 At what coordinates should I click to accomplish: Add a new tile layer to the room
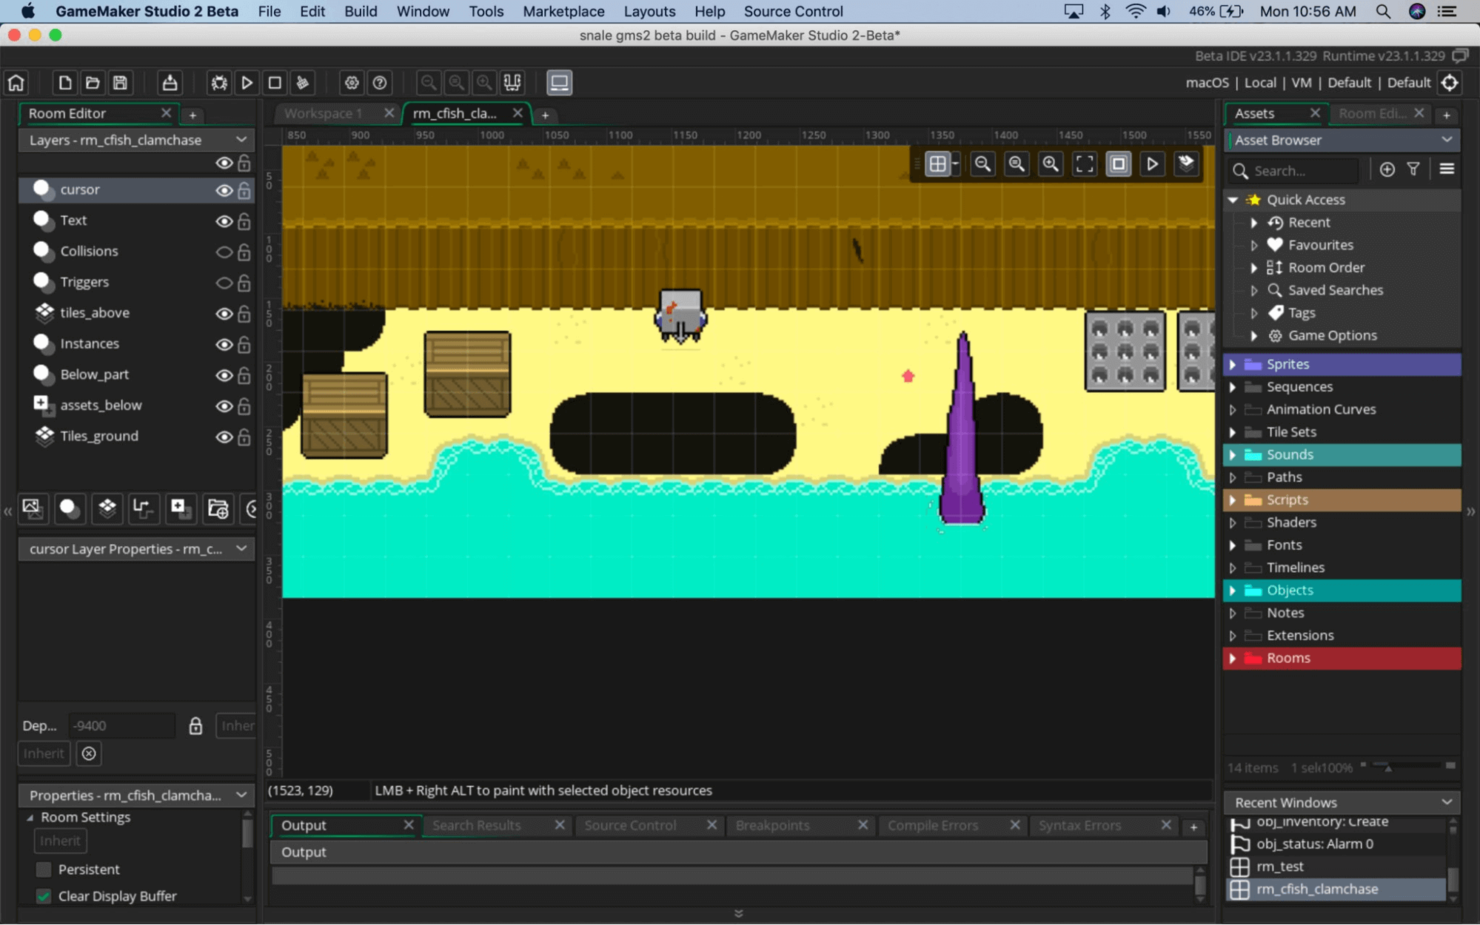pos(107,509)
